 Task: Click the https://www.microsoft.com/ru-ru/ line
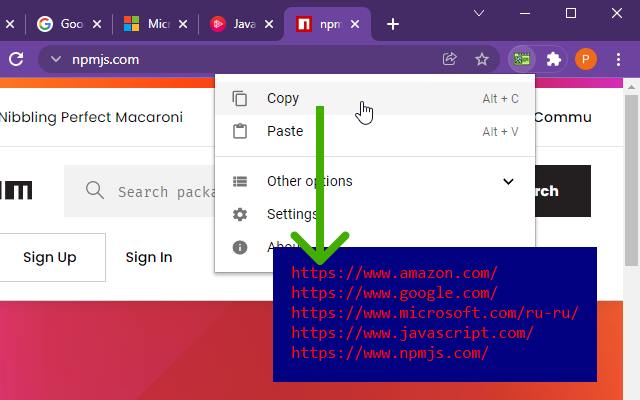point(435,313)
